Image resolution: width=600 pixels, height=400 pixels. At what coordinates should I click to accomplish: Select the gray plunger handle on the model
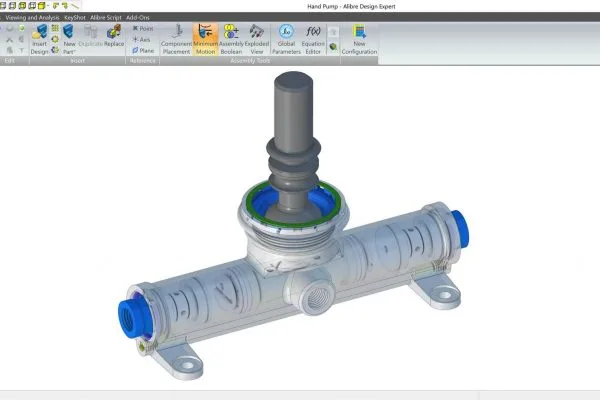293,109
